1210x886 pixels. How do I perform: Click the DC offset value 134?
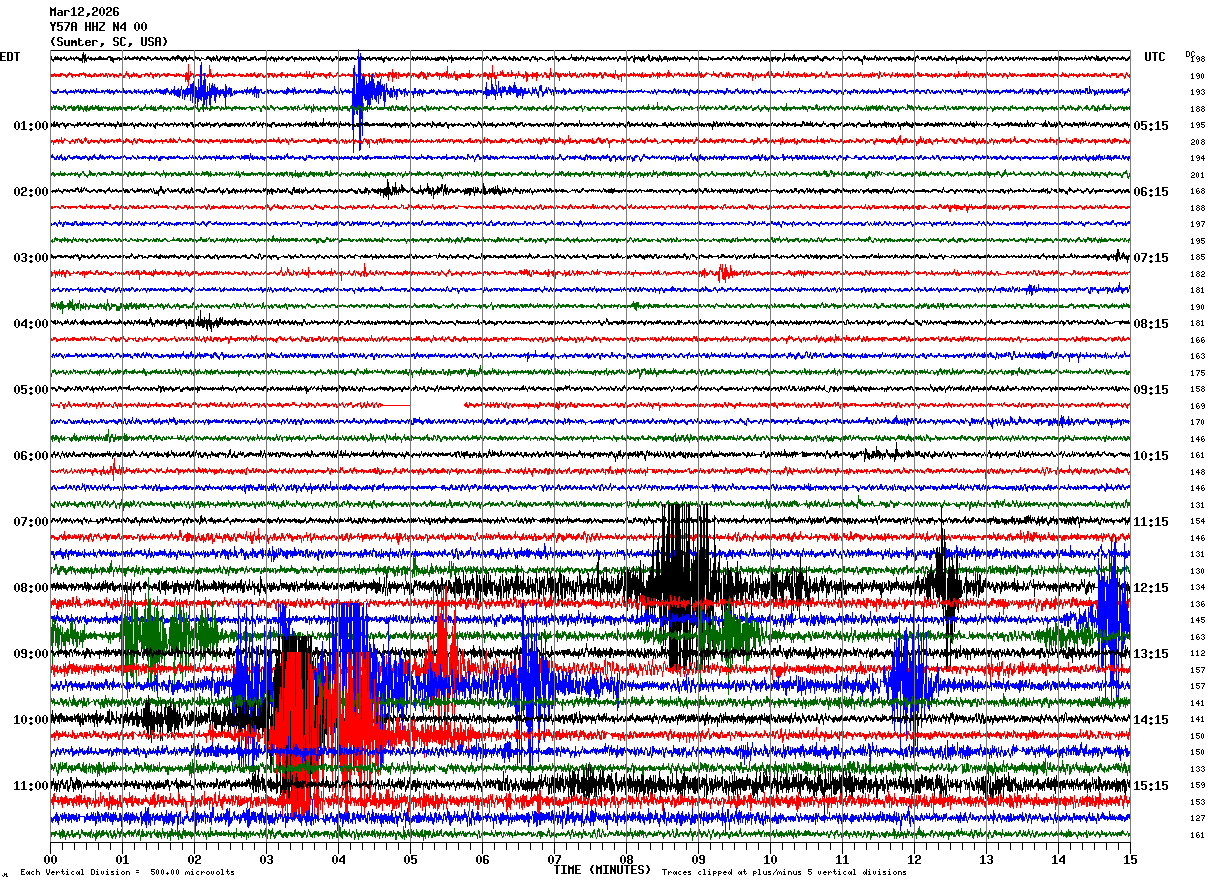tap(1197, 588)
